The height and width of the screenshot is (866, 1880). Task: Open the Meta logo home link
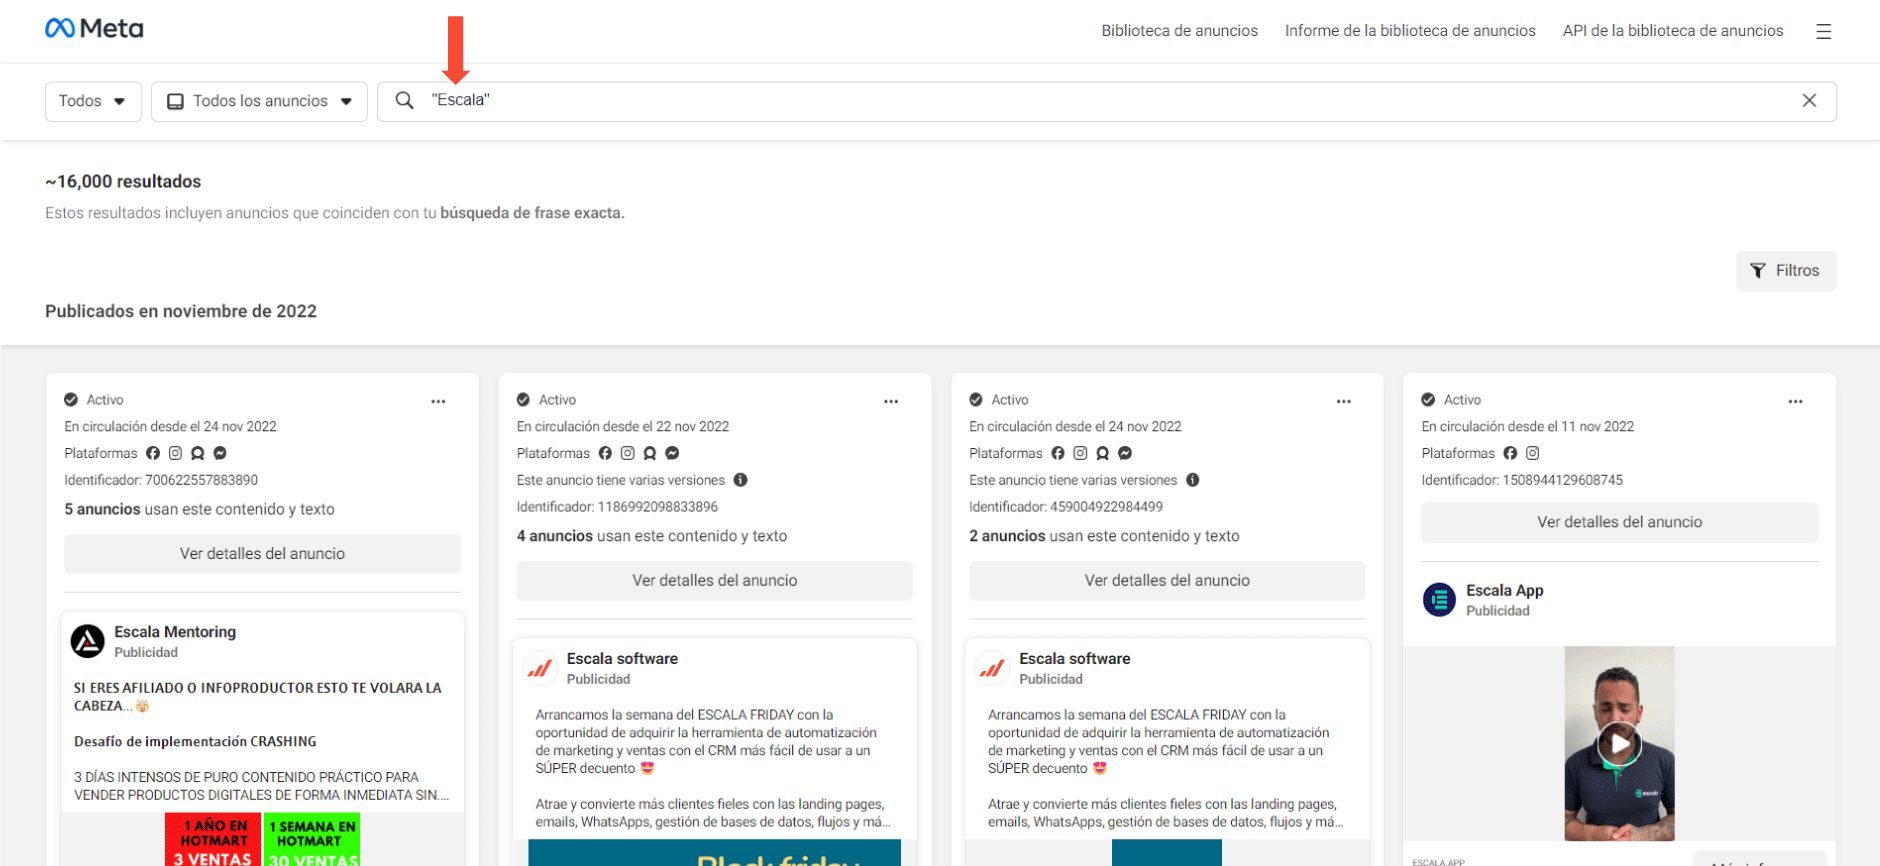click(94, 29)
